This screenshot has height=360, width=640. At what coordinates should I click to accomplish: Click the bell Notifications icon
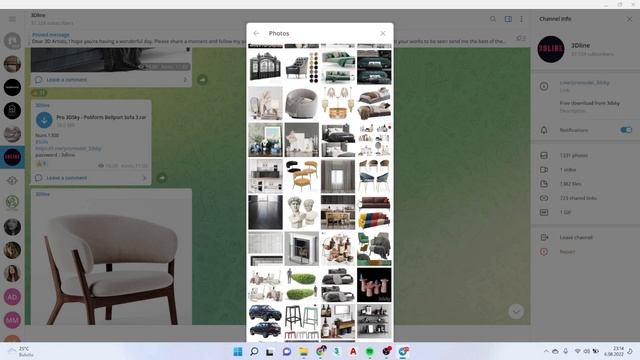click(x=544, y=130)
